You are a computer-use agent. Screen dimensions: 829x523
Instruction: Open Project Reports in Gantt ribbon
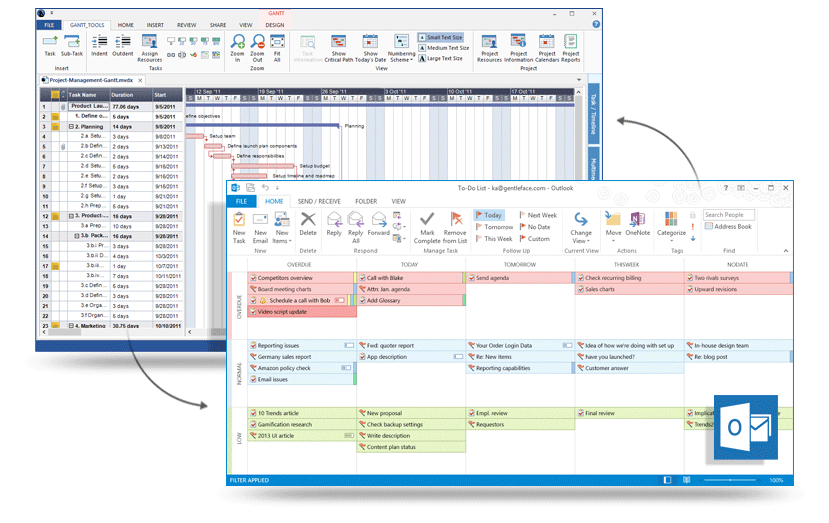coord(570,48)
